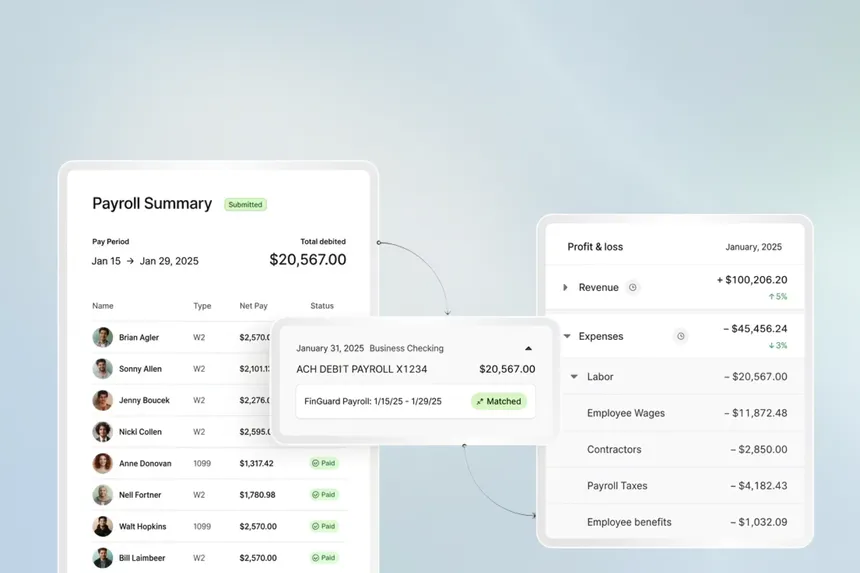
Task: Click Nell Fortner's avatar photo
Action: pos(103,495)
